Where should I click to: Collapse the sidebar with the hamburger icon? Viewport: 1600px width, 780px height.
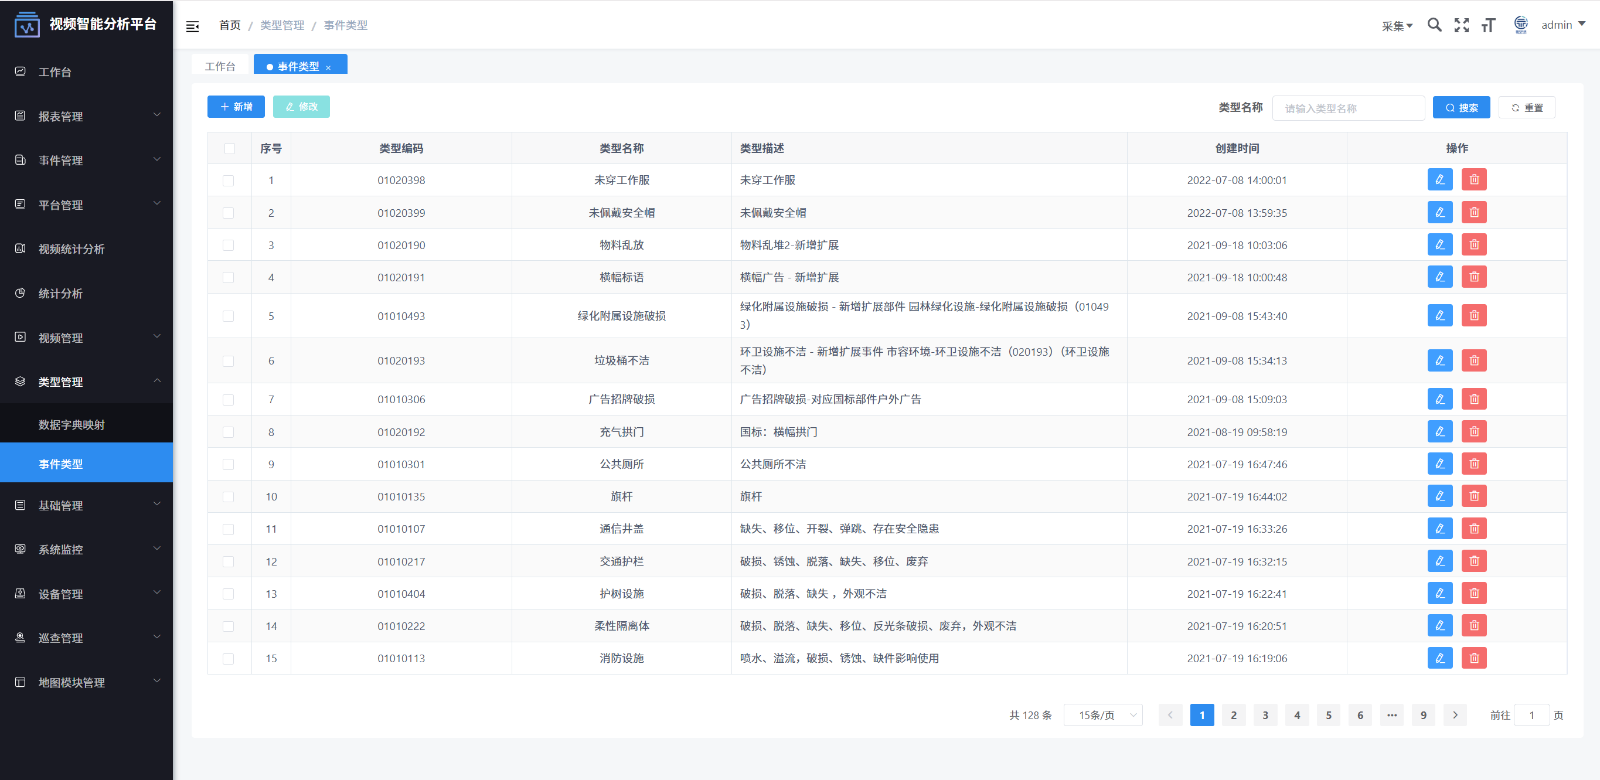point(193,26)
